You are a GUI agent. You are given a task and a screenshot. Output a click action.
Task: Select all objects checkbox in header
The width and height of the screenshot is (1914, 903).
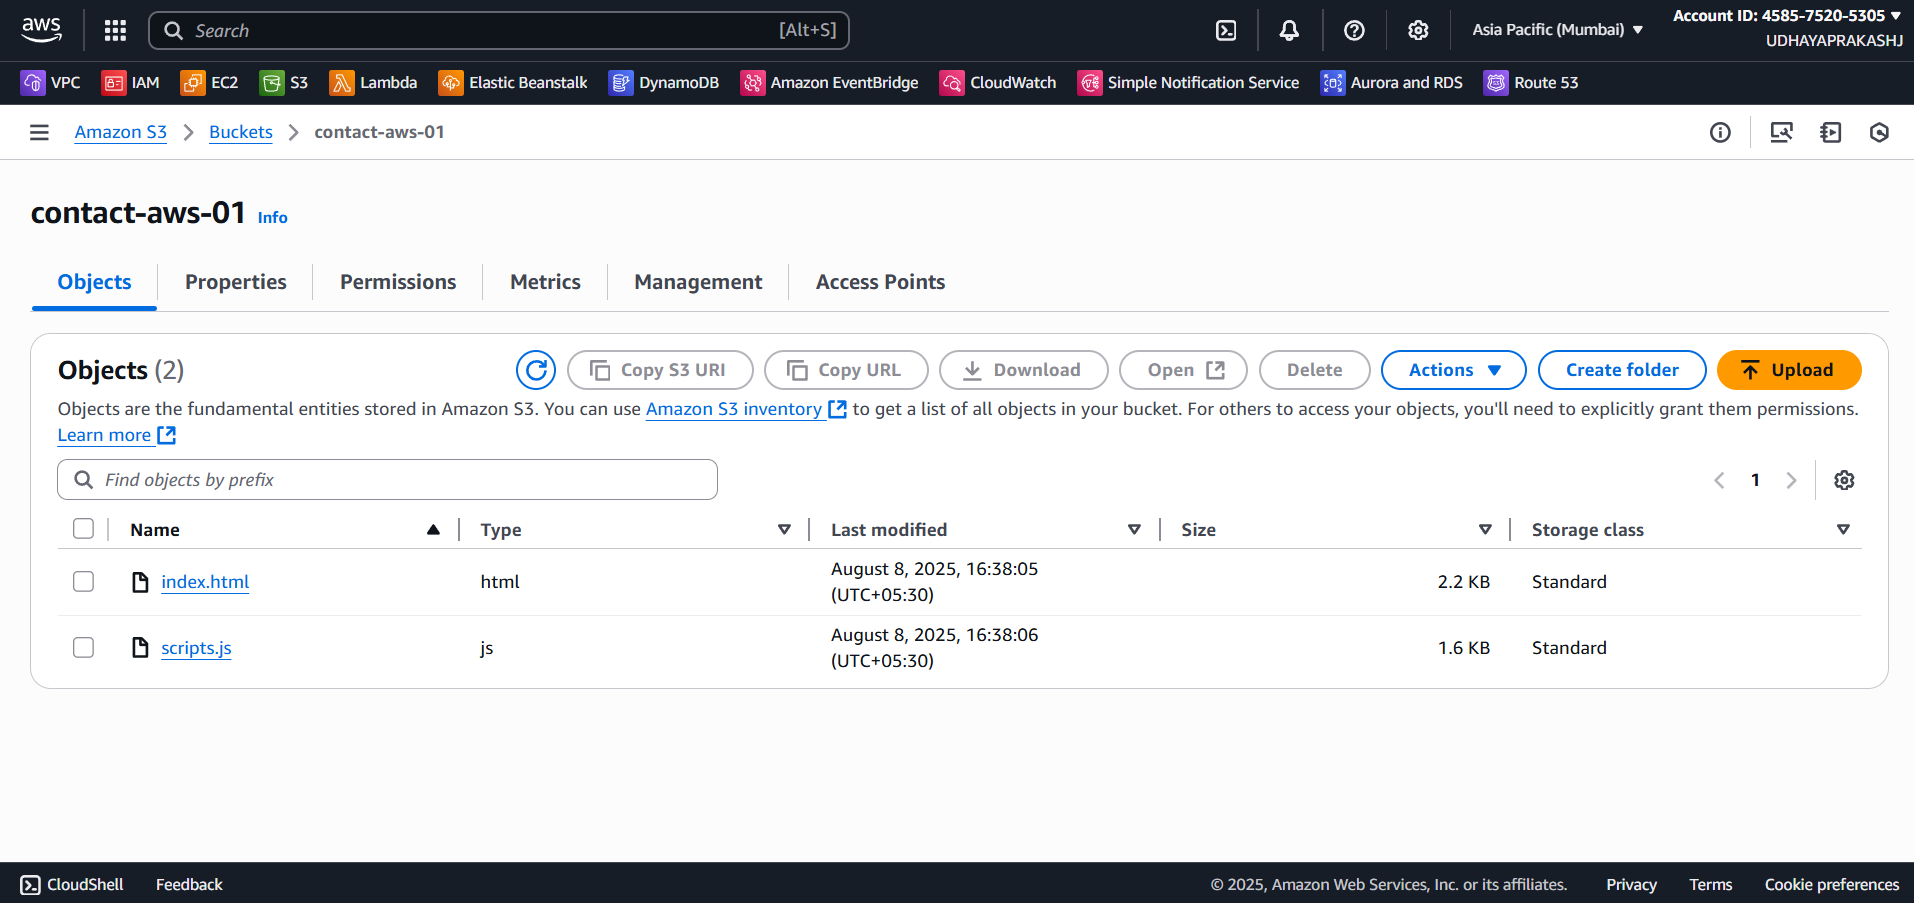pos(83,529)
